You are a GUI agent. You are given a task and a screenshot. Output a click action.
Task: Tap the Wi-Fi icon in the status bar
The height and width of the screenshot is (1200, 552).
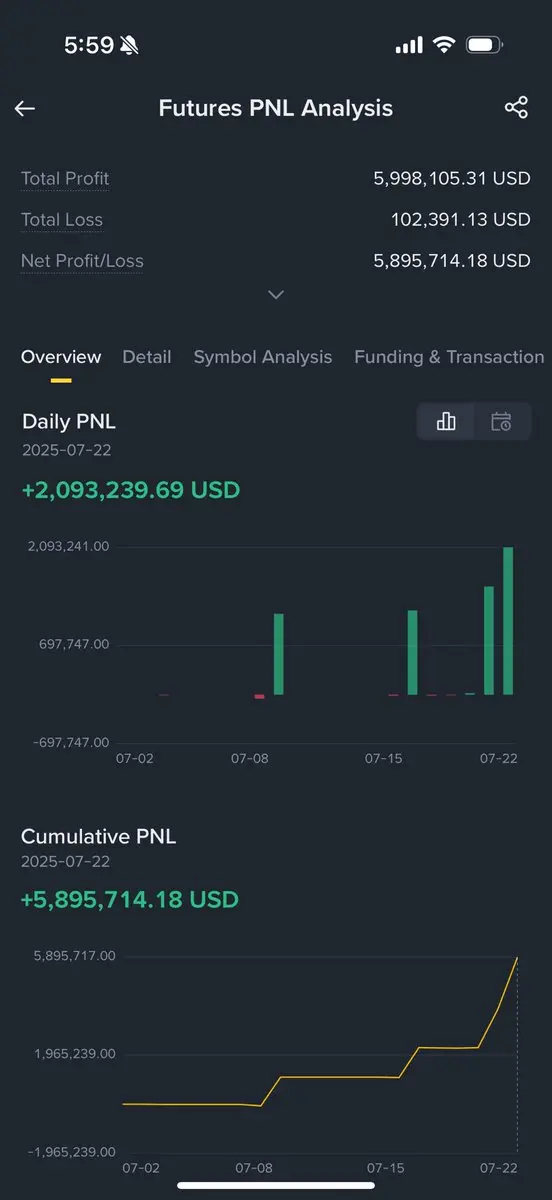coord(443,45)
